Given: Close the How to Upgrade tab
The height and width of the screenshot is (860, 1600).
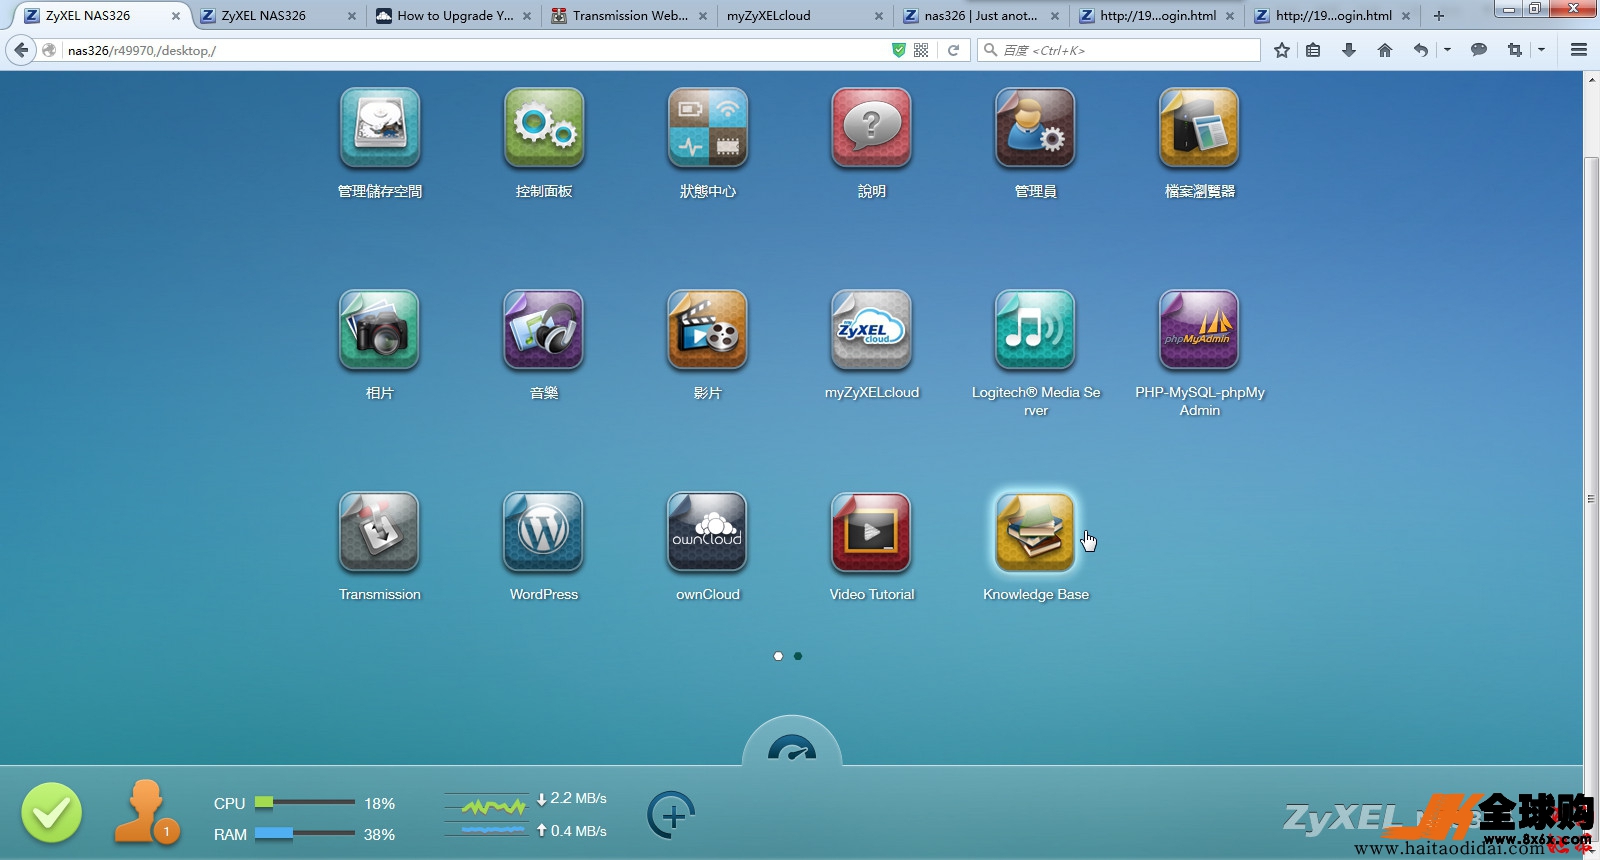Looking at the screenshot, I should tap(527, 16).
